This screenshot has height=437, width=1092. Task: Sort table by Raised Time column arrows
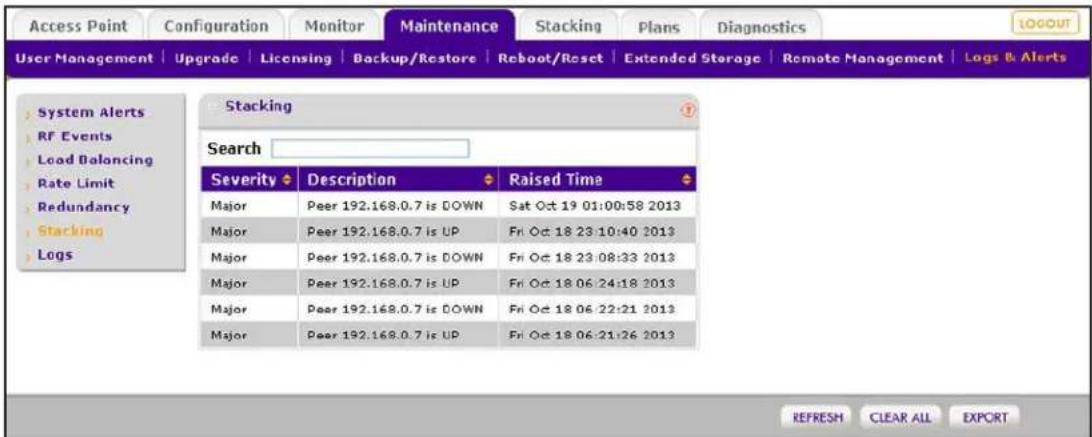[x=689, y=180]
